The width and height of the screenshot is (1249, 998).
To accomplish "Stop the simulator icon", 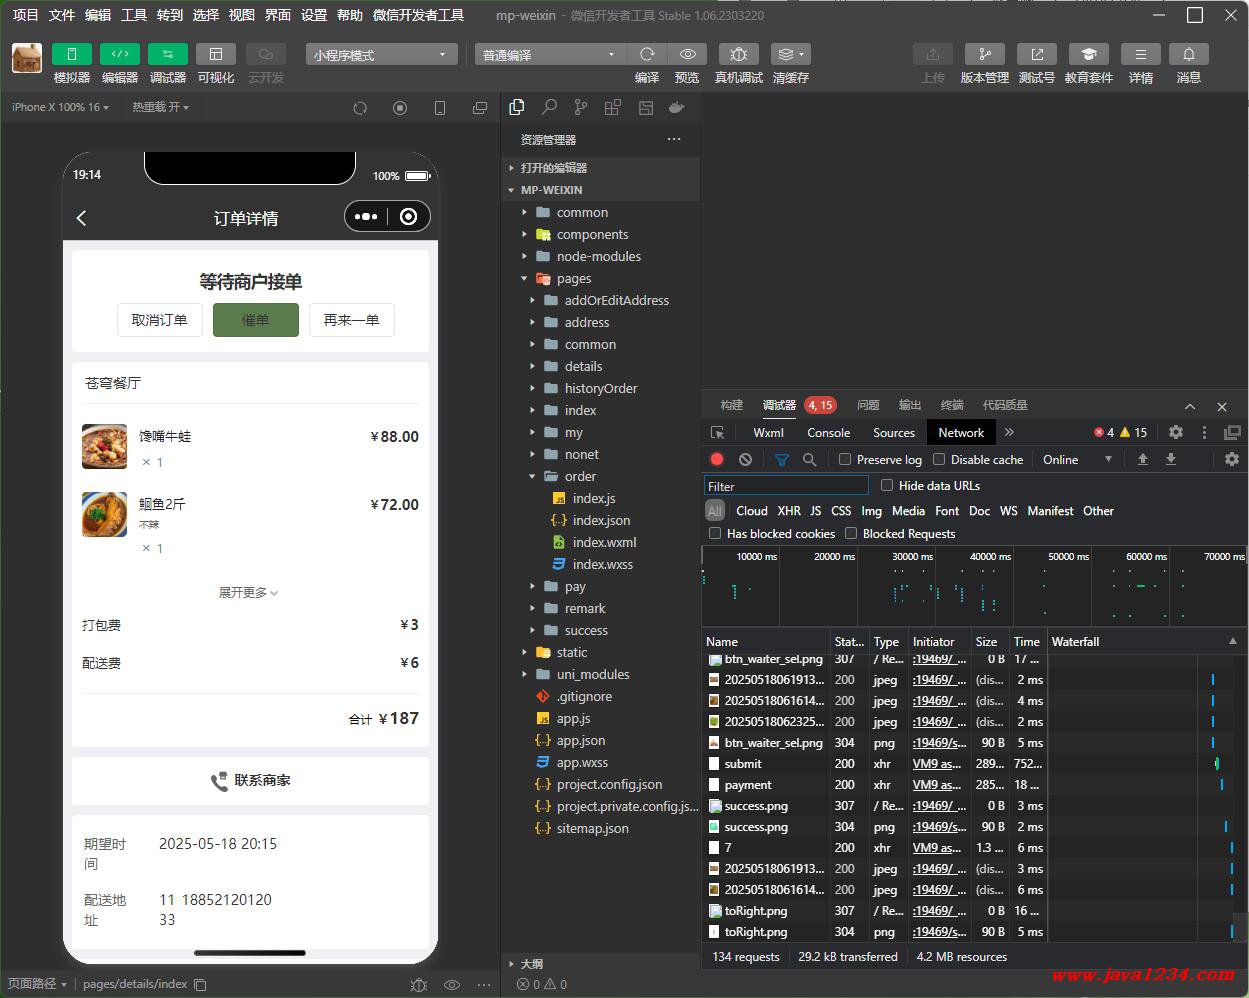I will coord(400,108).
